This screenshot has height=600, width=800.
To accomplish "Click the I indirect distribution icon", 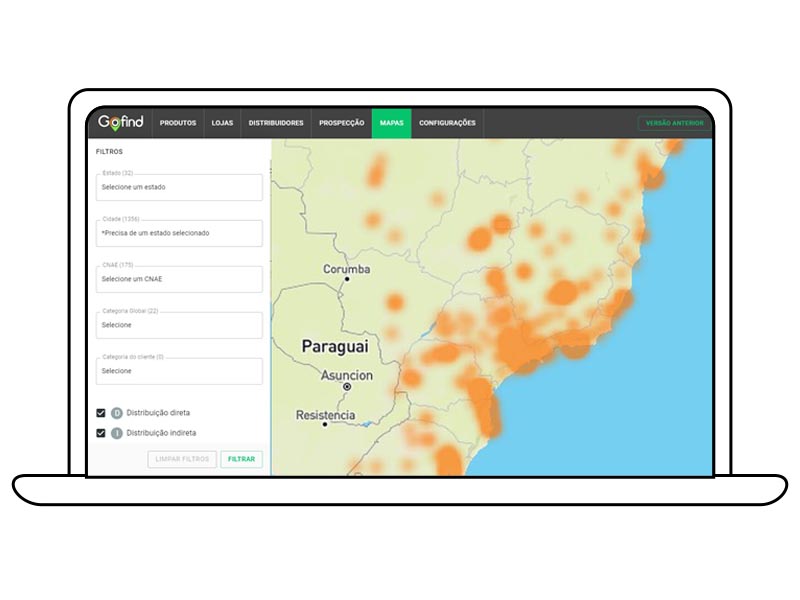I will click(117, 433).
